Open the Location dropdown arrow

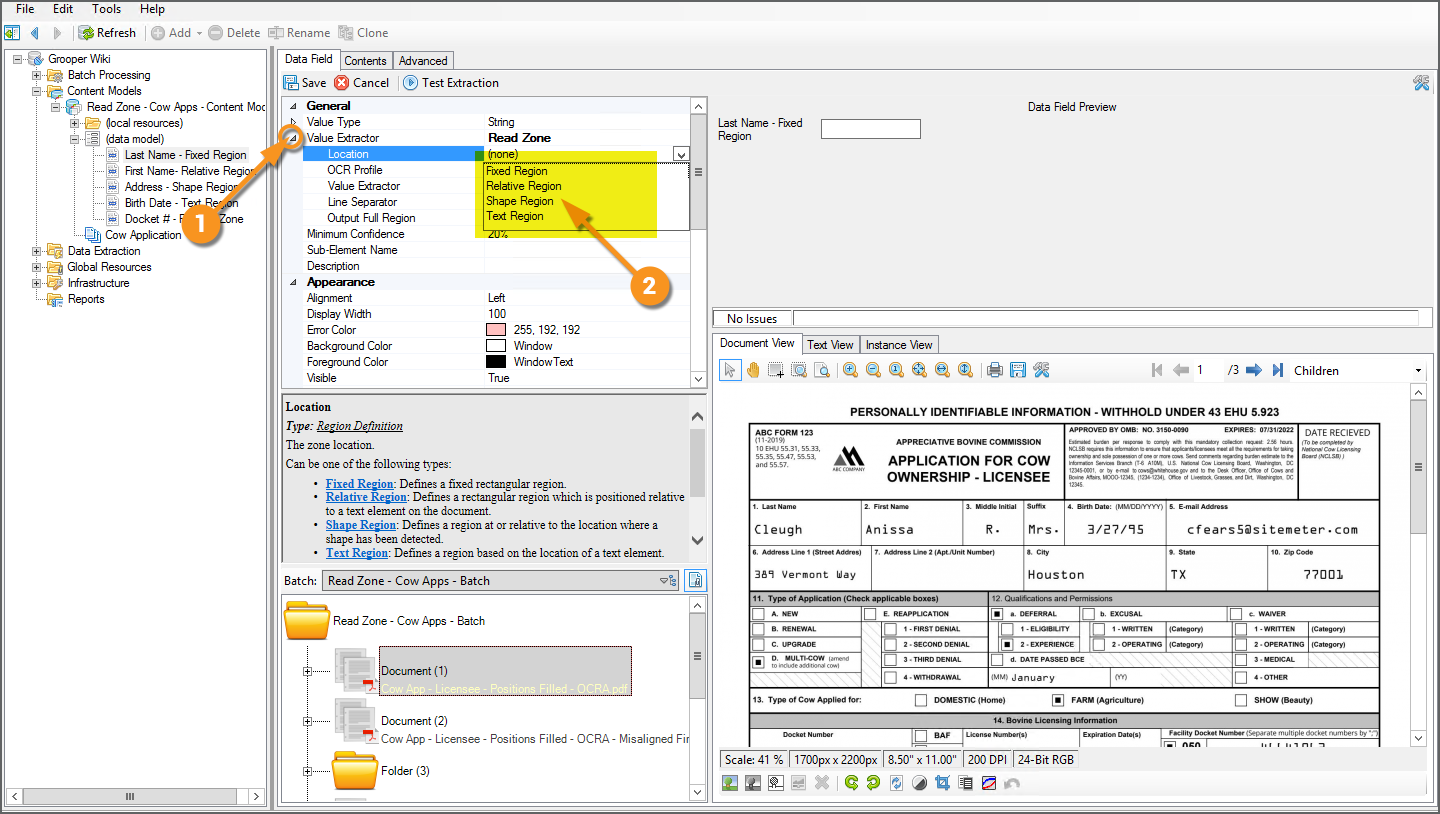681,154
